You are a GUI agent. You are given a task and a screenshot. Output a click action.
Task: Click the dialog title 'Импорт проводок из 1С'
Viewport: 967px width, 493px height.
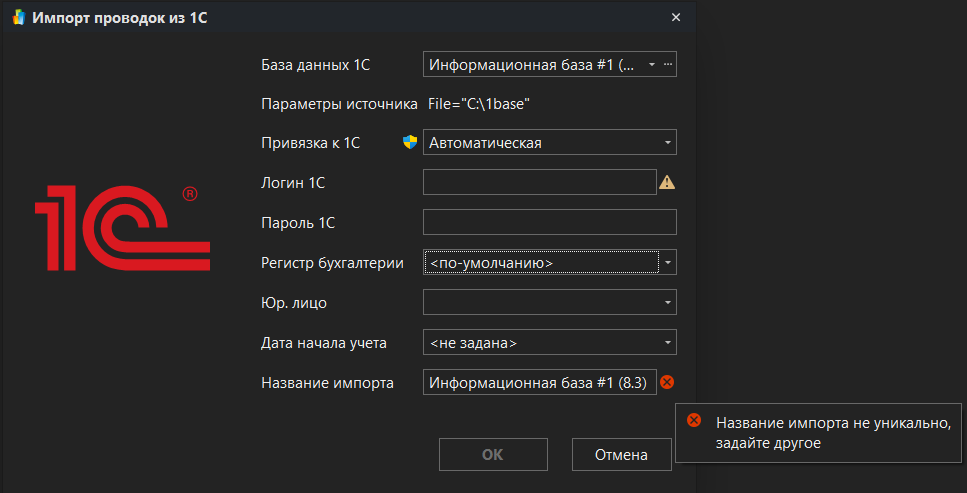(120, 18)
